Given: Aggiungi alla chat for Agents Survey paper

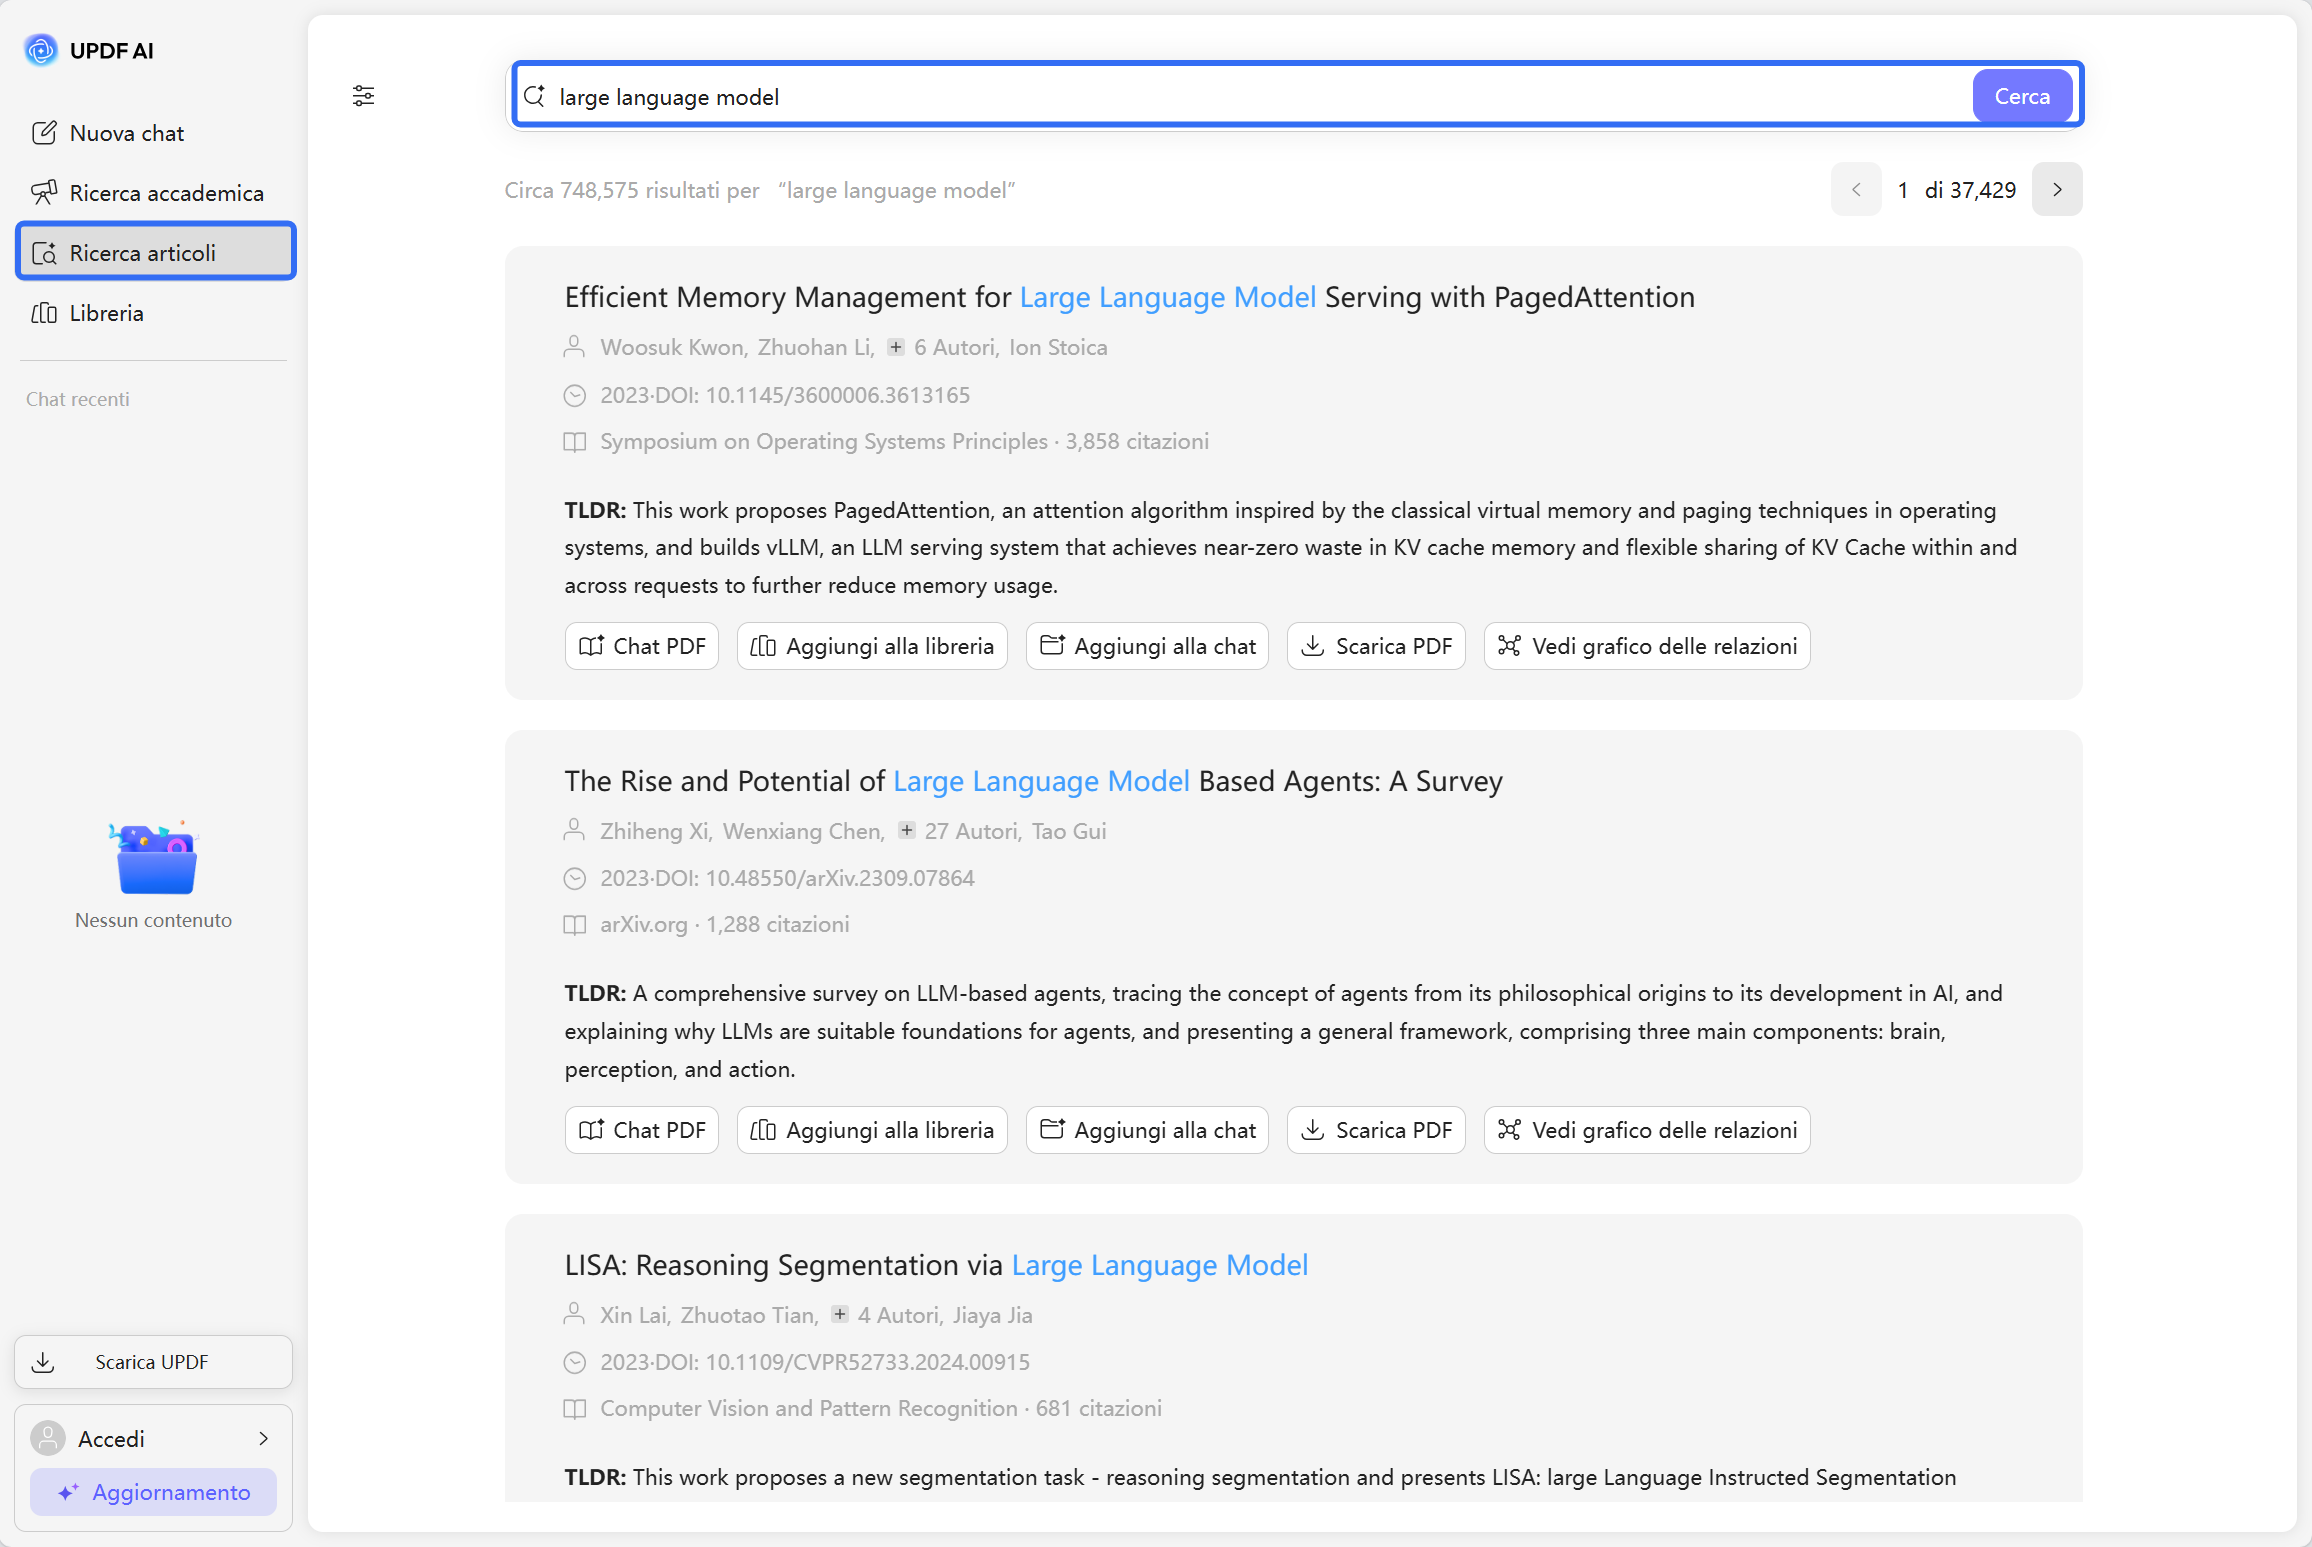Looking at the screenshot, I should coord(1147,1130).
